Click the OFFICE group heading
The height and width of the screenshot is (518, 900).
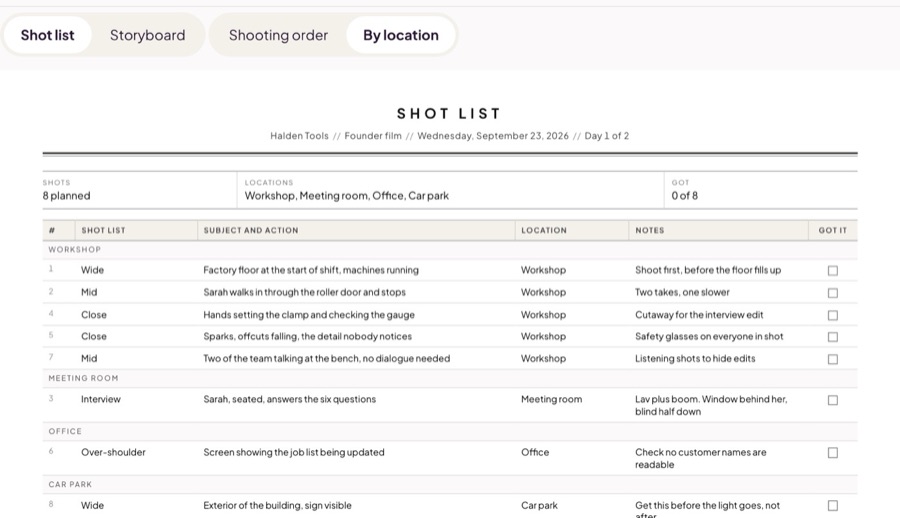click(x=65, y=431)
